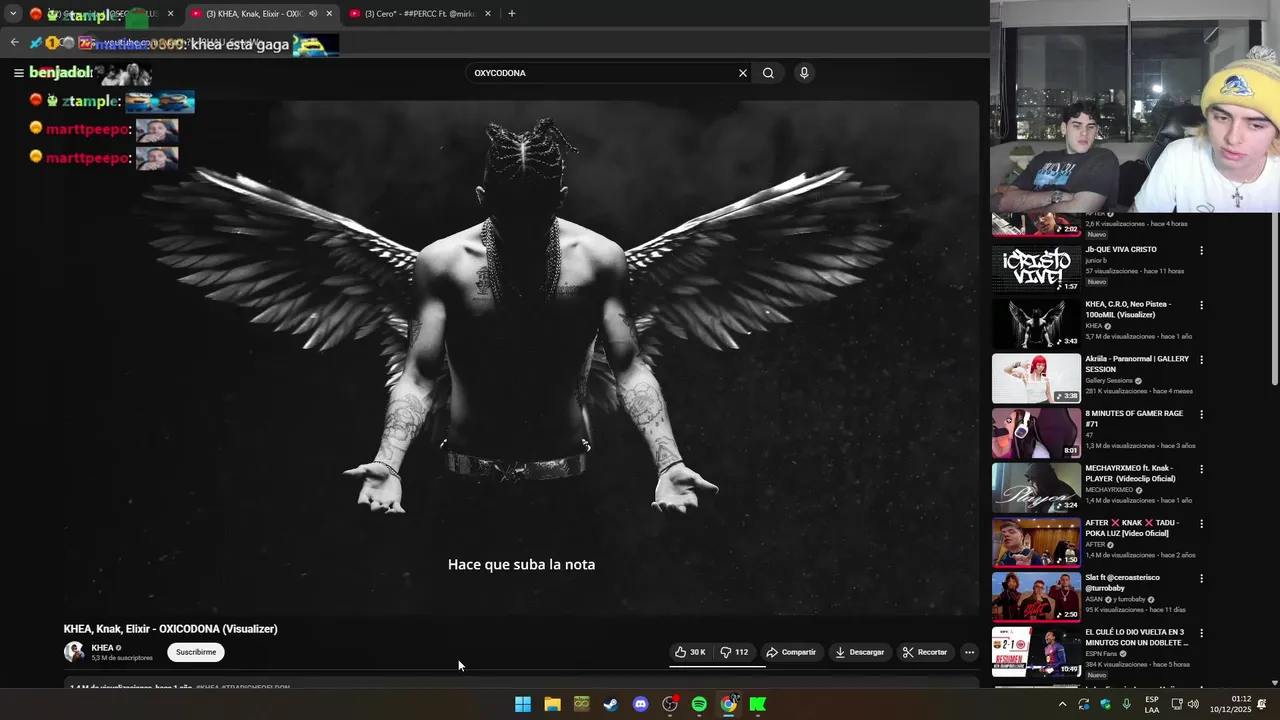
Task: Open options for MECHAYRXMEO PLAYER video
Action: pos(1201,469)
